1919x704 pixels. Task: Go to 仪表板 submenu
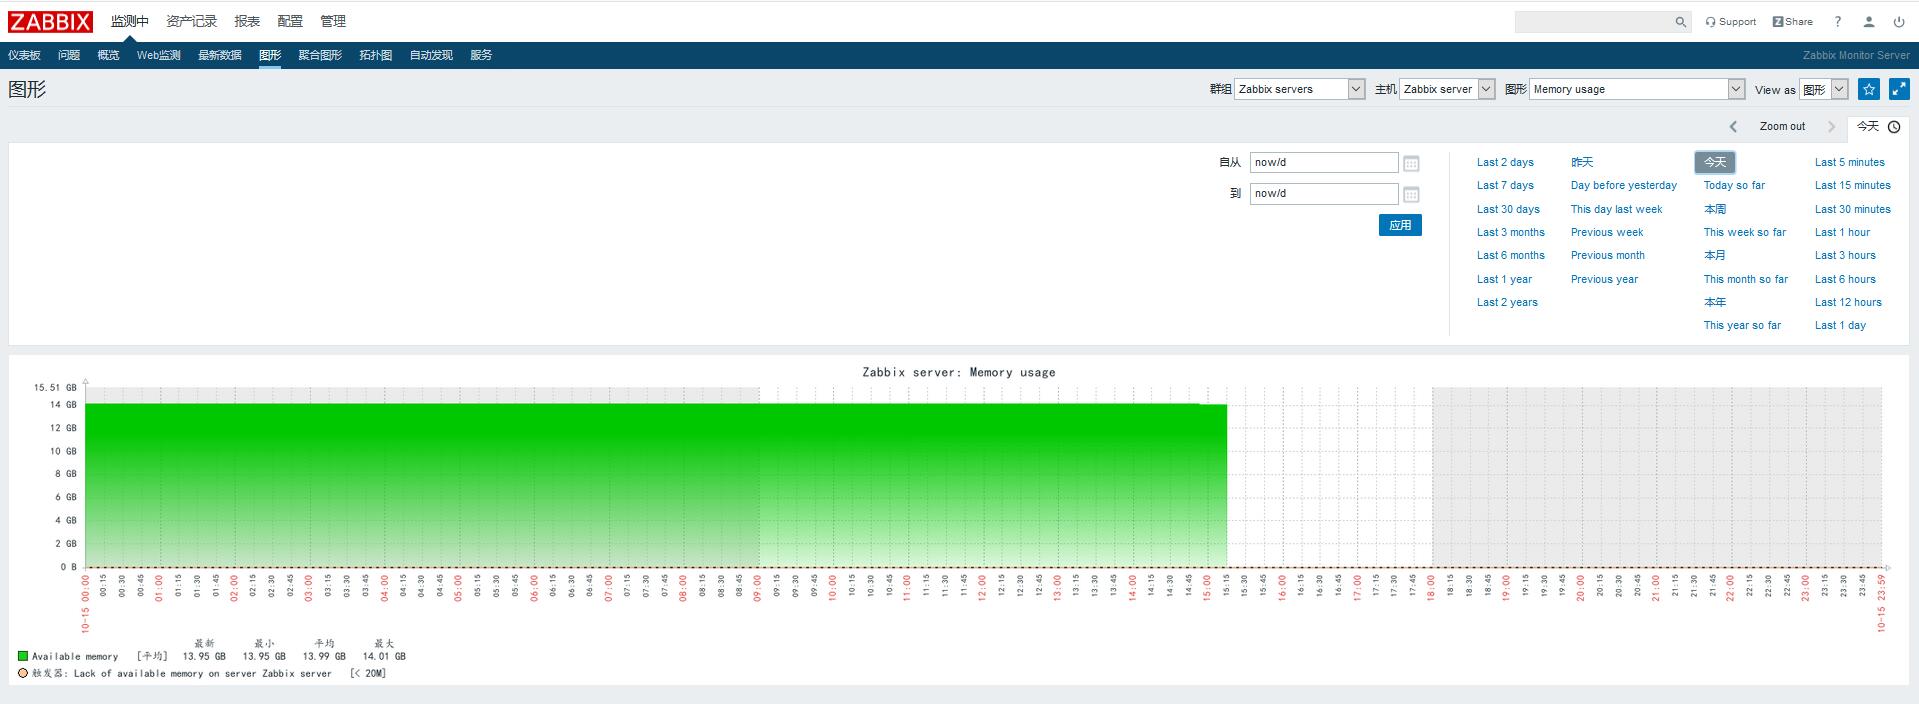pos(24,55)
